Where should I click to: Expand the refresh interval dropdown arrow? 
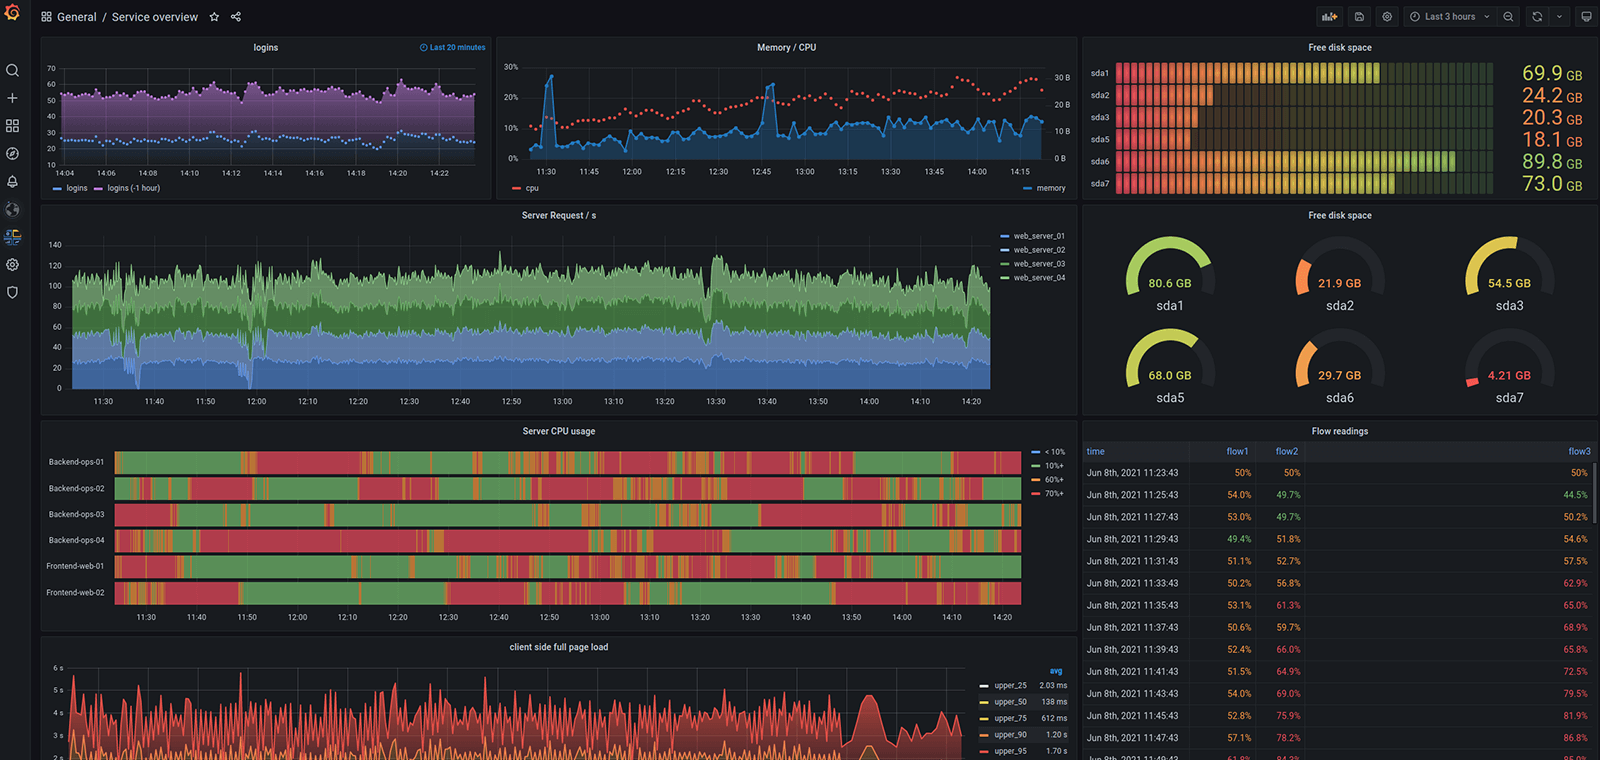pyautogui.click(x=1559, y=17)
